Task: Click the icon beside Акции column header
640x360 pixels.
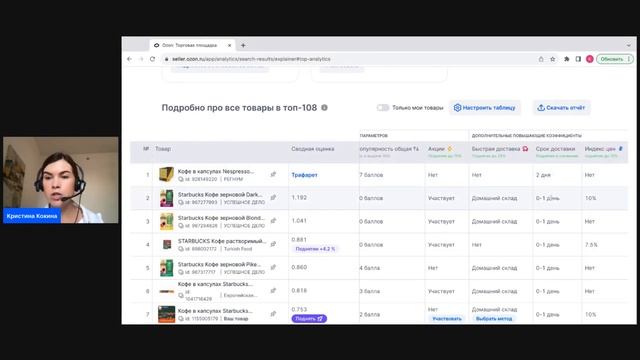Action: pyautogui.click(x=450, y=149)
